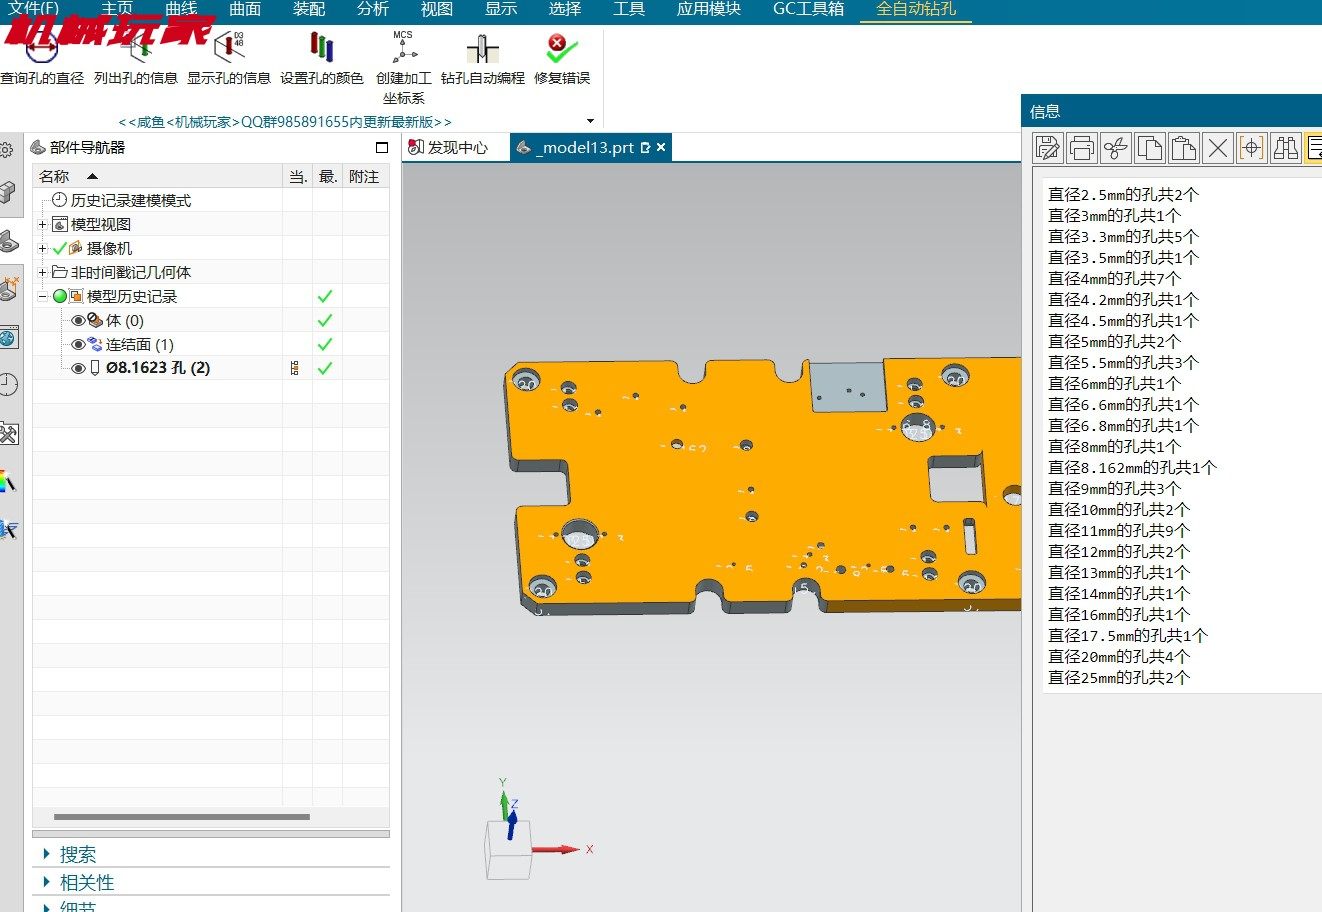This screenshot has height=912, width=1322.
Task: Click the copy icon in 信息 window
Action: [1149, 148]
